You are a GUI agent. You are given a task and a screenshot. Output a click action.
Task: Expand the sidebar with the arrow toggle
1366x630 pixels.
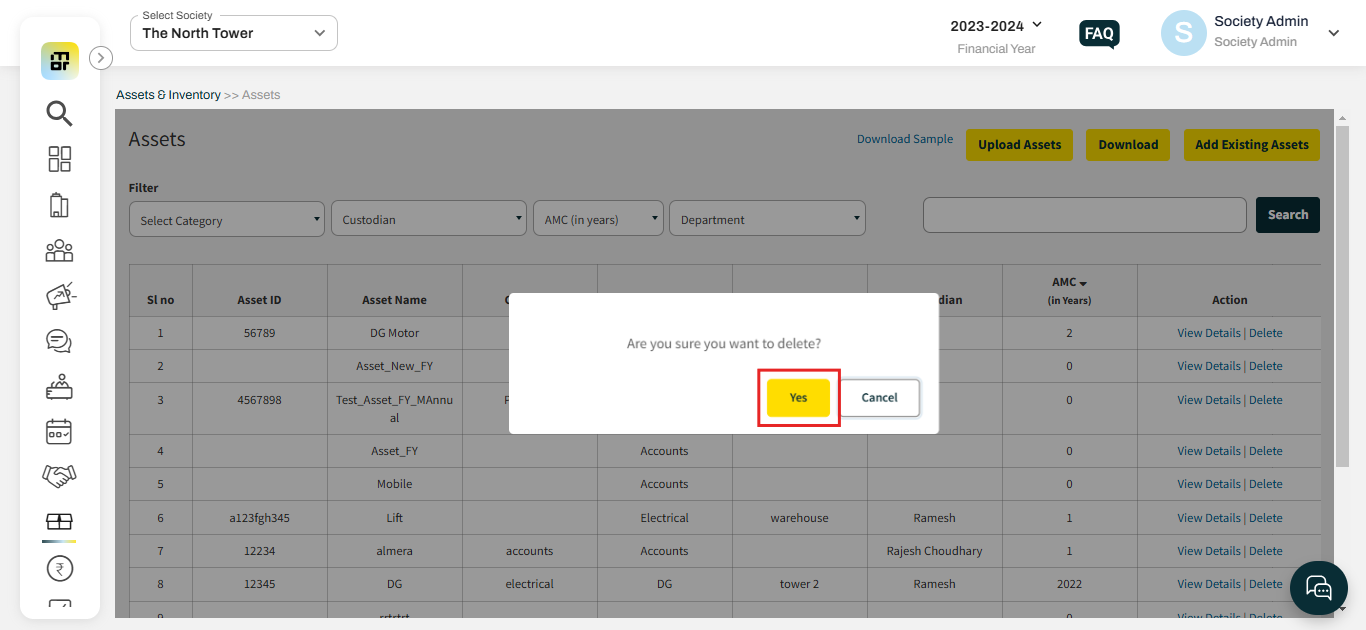(x=101, y=58)
